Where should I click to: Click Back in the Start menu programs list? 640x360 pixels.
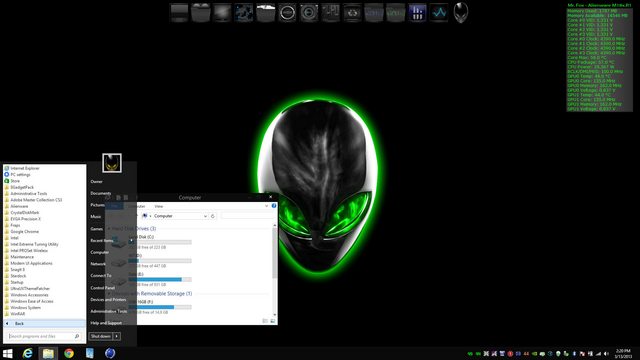coord(44,323)
